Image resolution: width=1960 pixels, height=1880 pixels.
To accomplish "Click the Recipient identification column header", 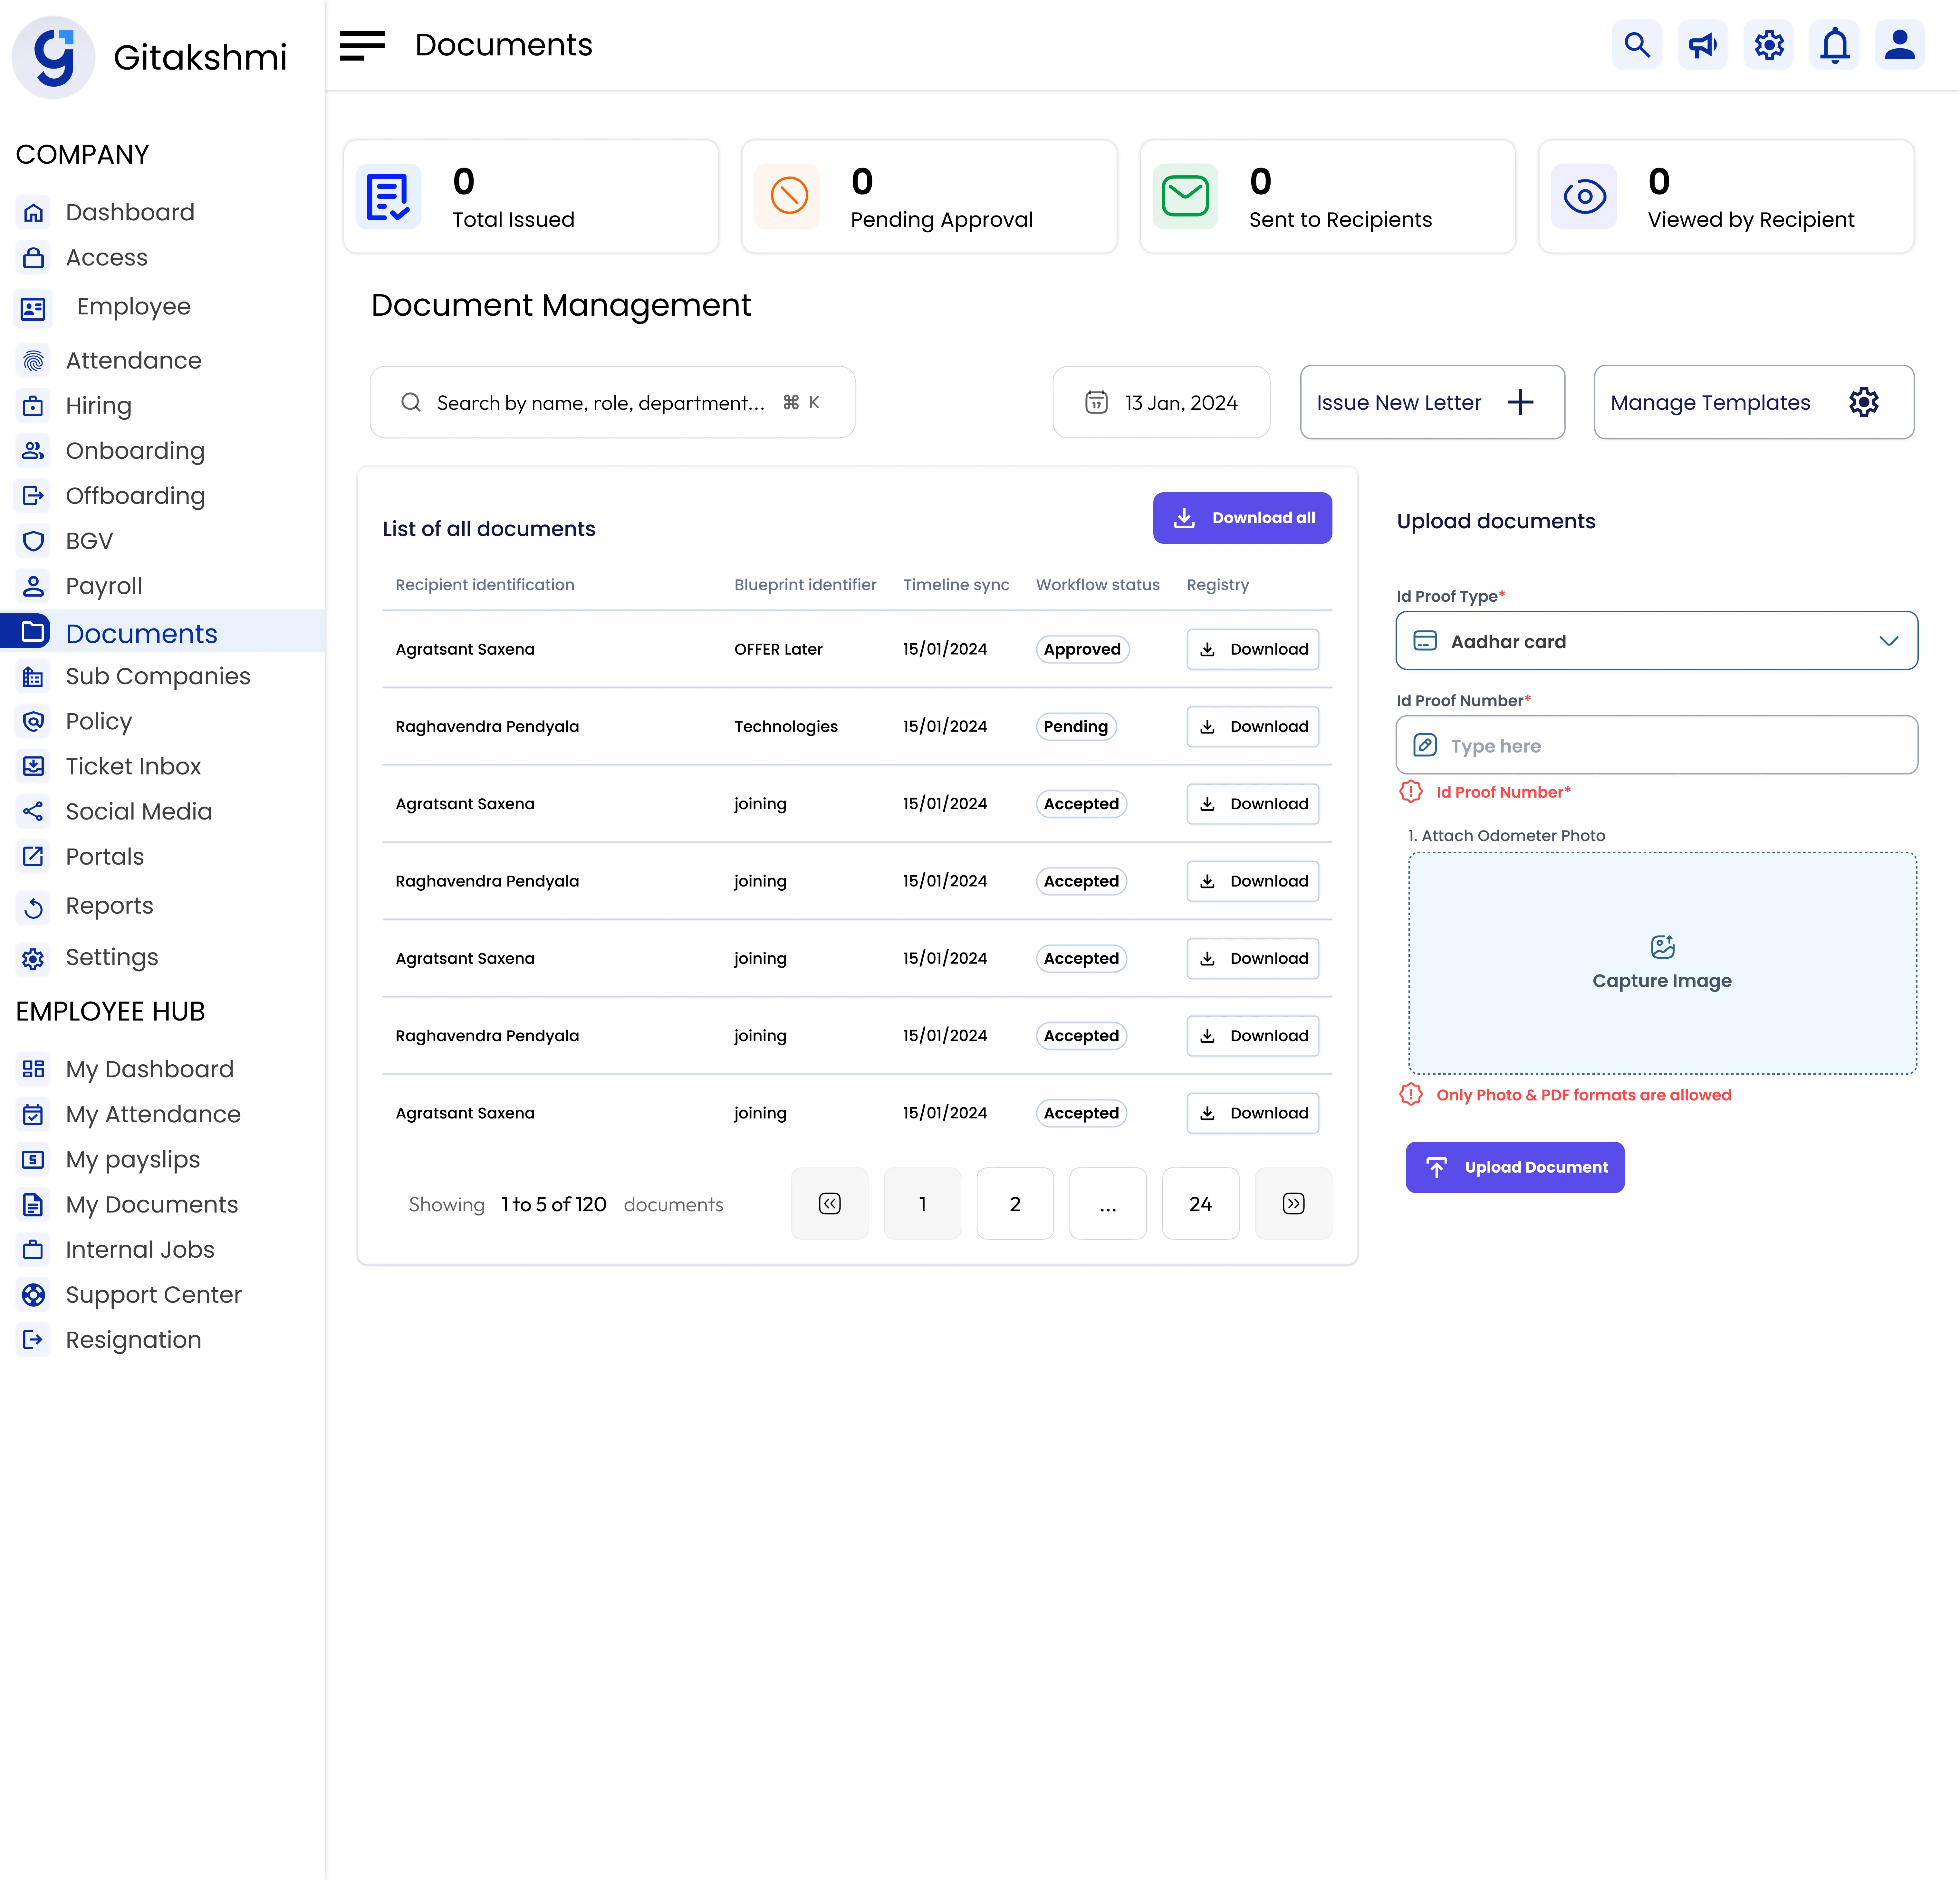I will (x=485, y=585).
